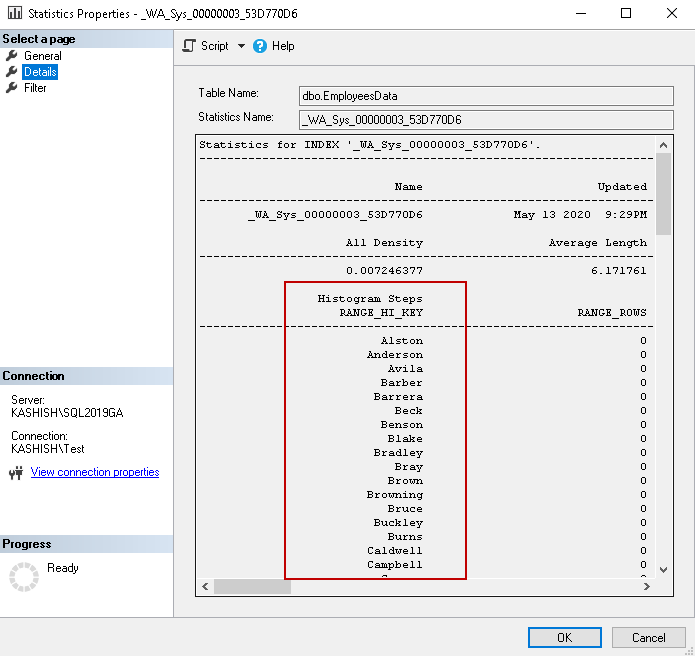Select the Details page
The height and width of the screenshot is (656, 695).
tap(40, 72)
